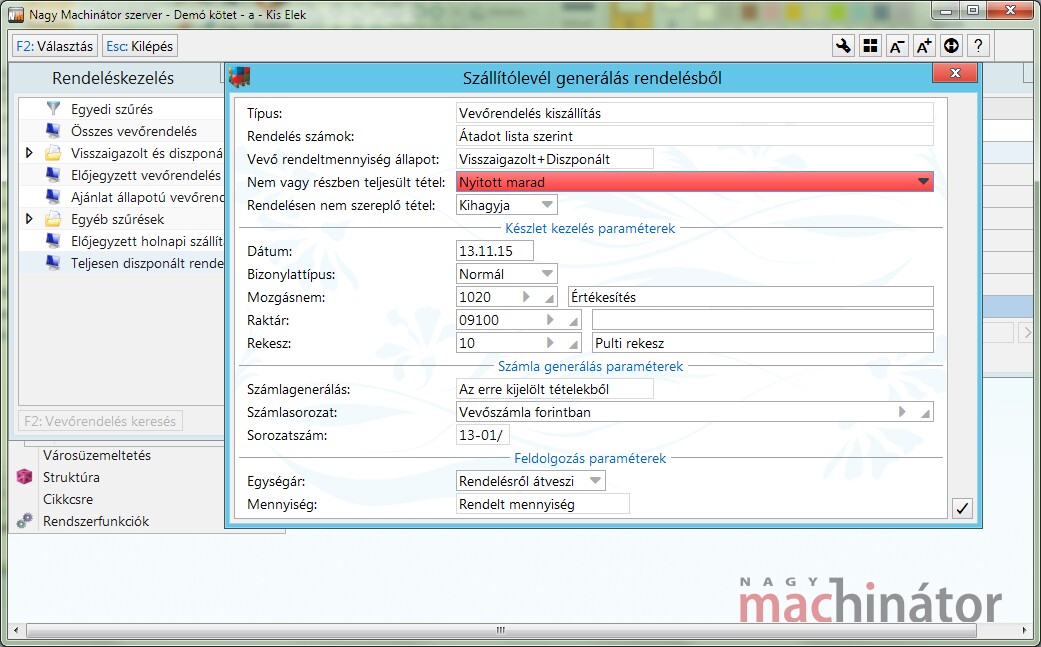Click the Számla generálás paraméterek heading
Screen dimensions: 1041x647
coord(590,366)
